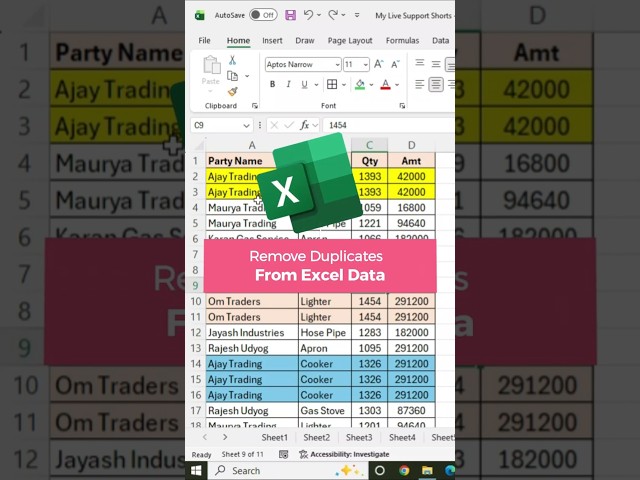Click Increase Font Size icon
The height and width of the screenshot is (480, 640).
(378, 64)
